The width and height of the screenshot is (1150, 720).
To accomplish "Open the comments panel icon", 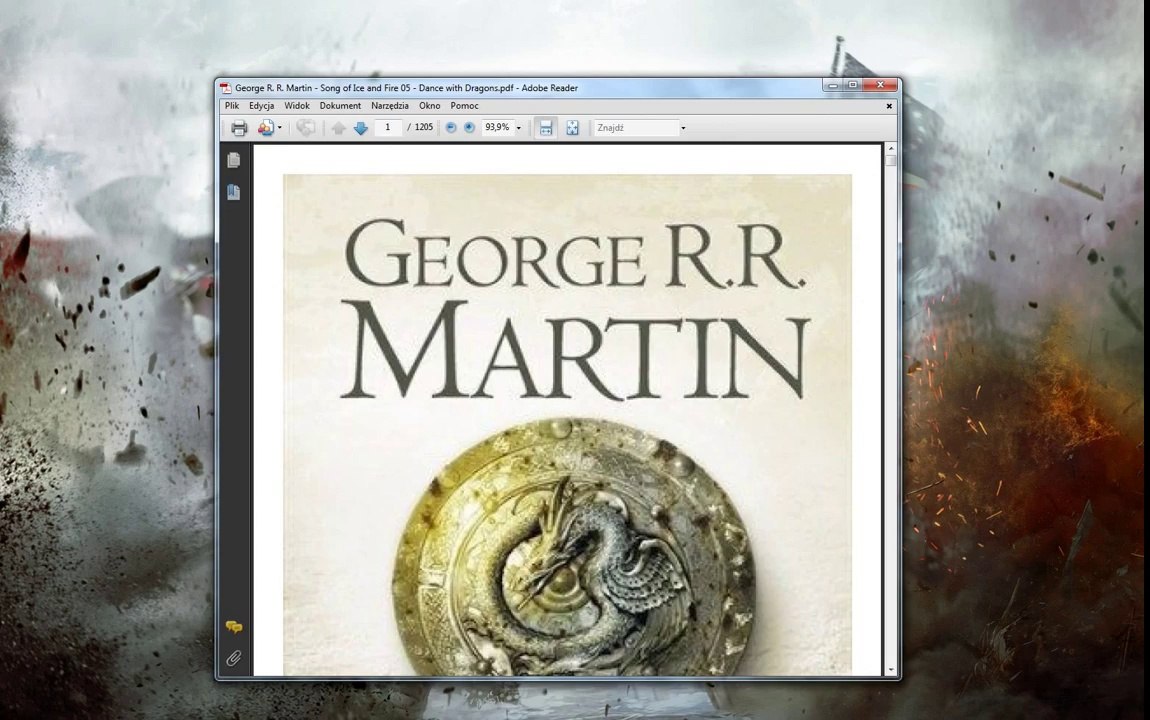I will pos(234,627).
